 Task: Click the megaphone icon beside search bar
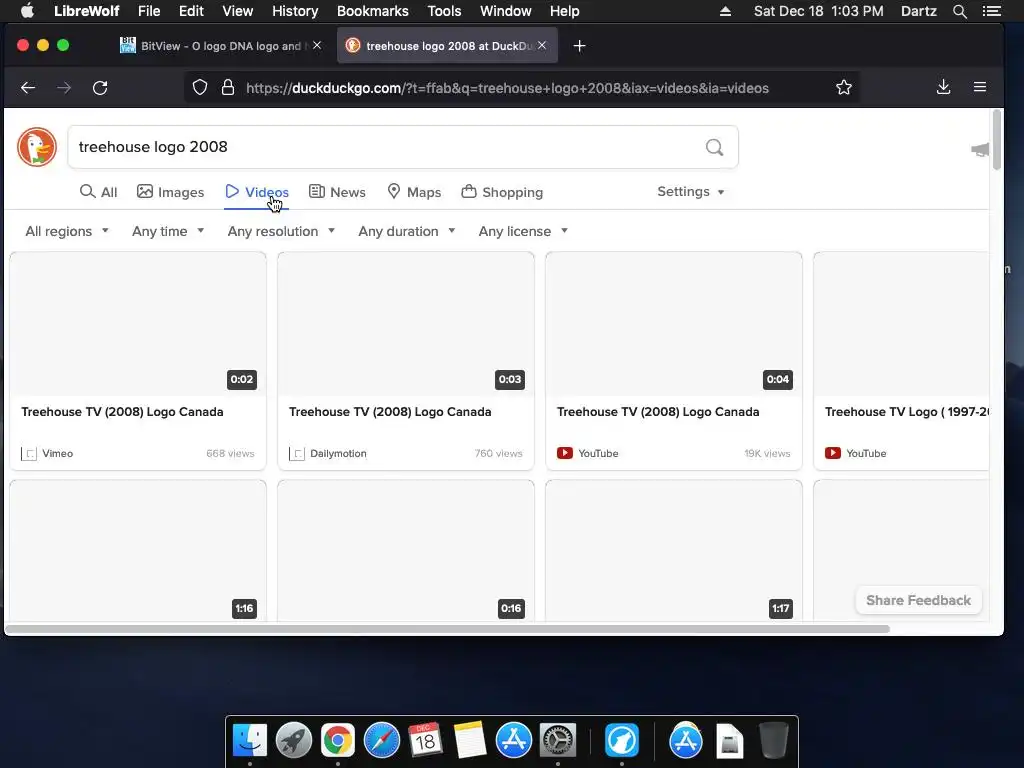tap(980, 150)
